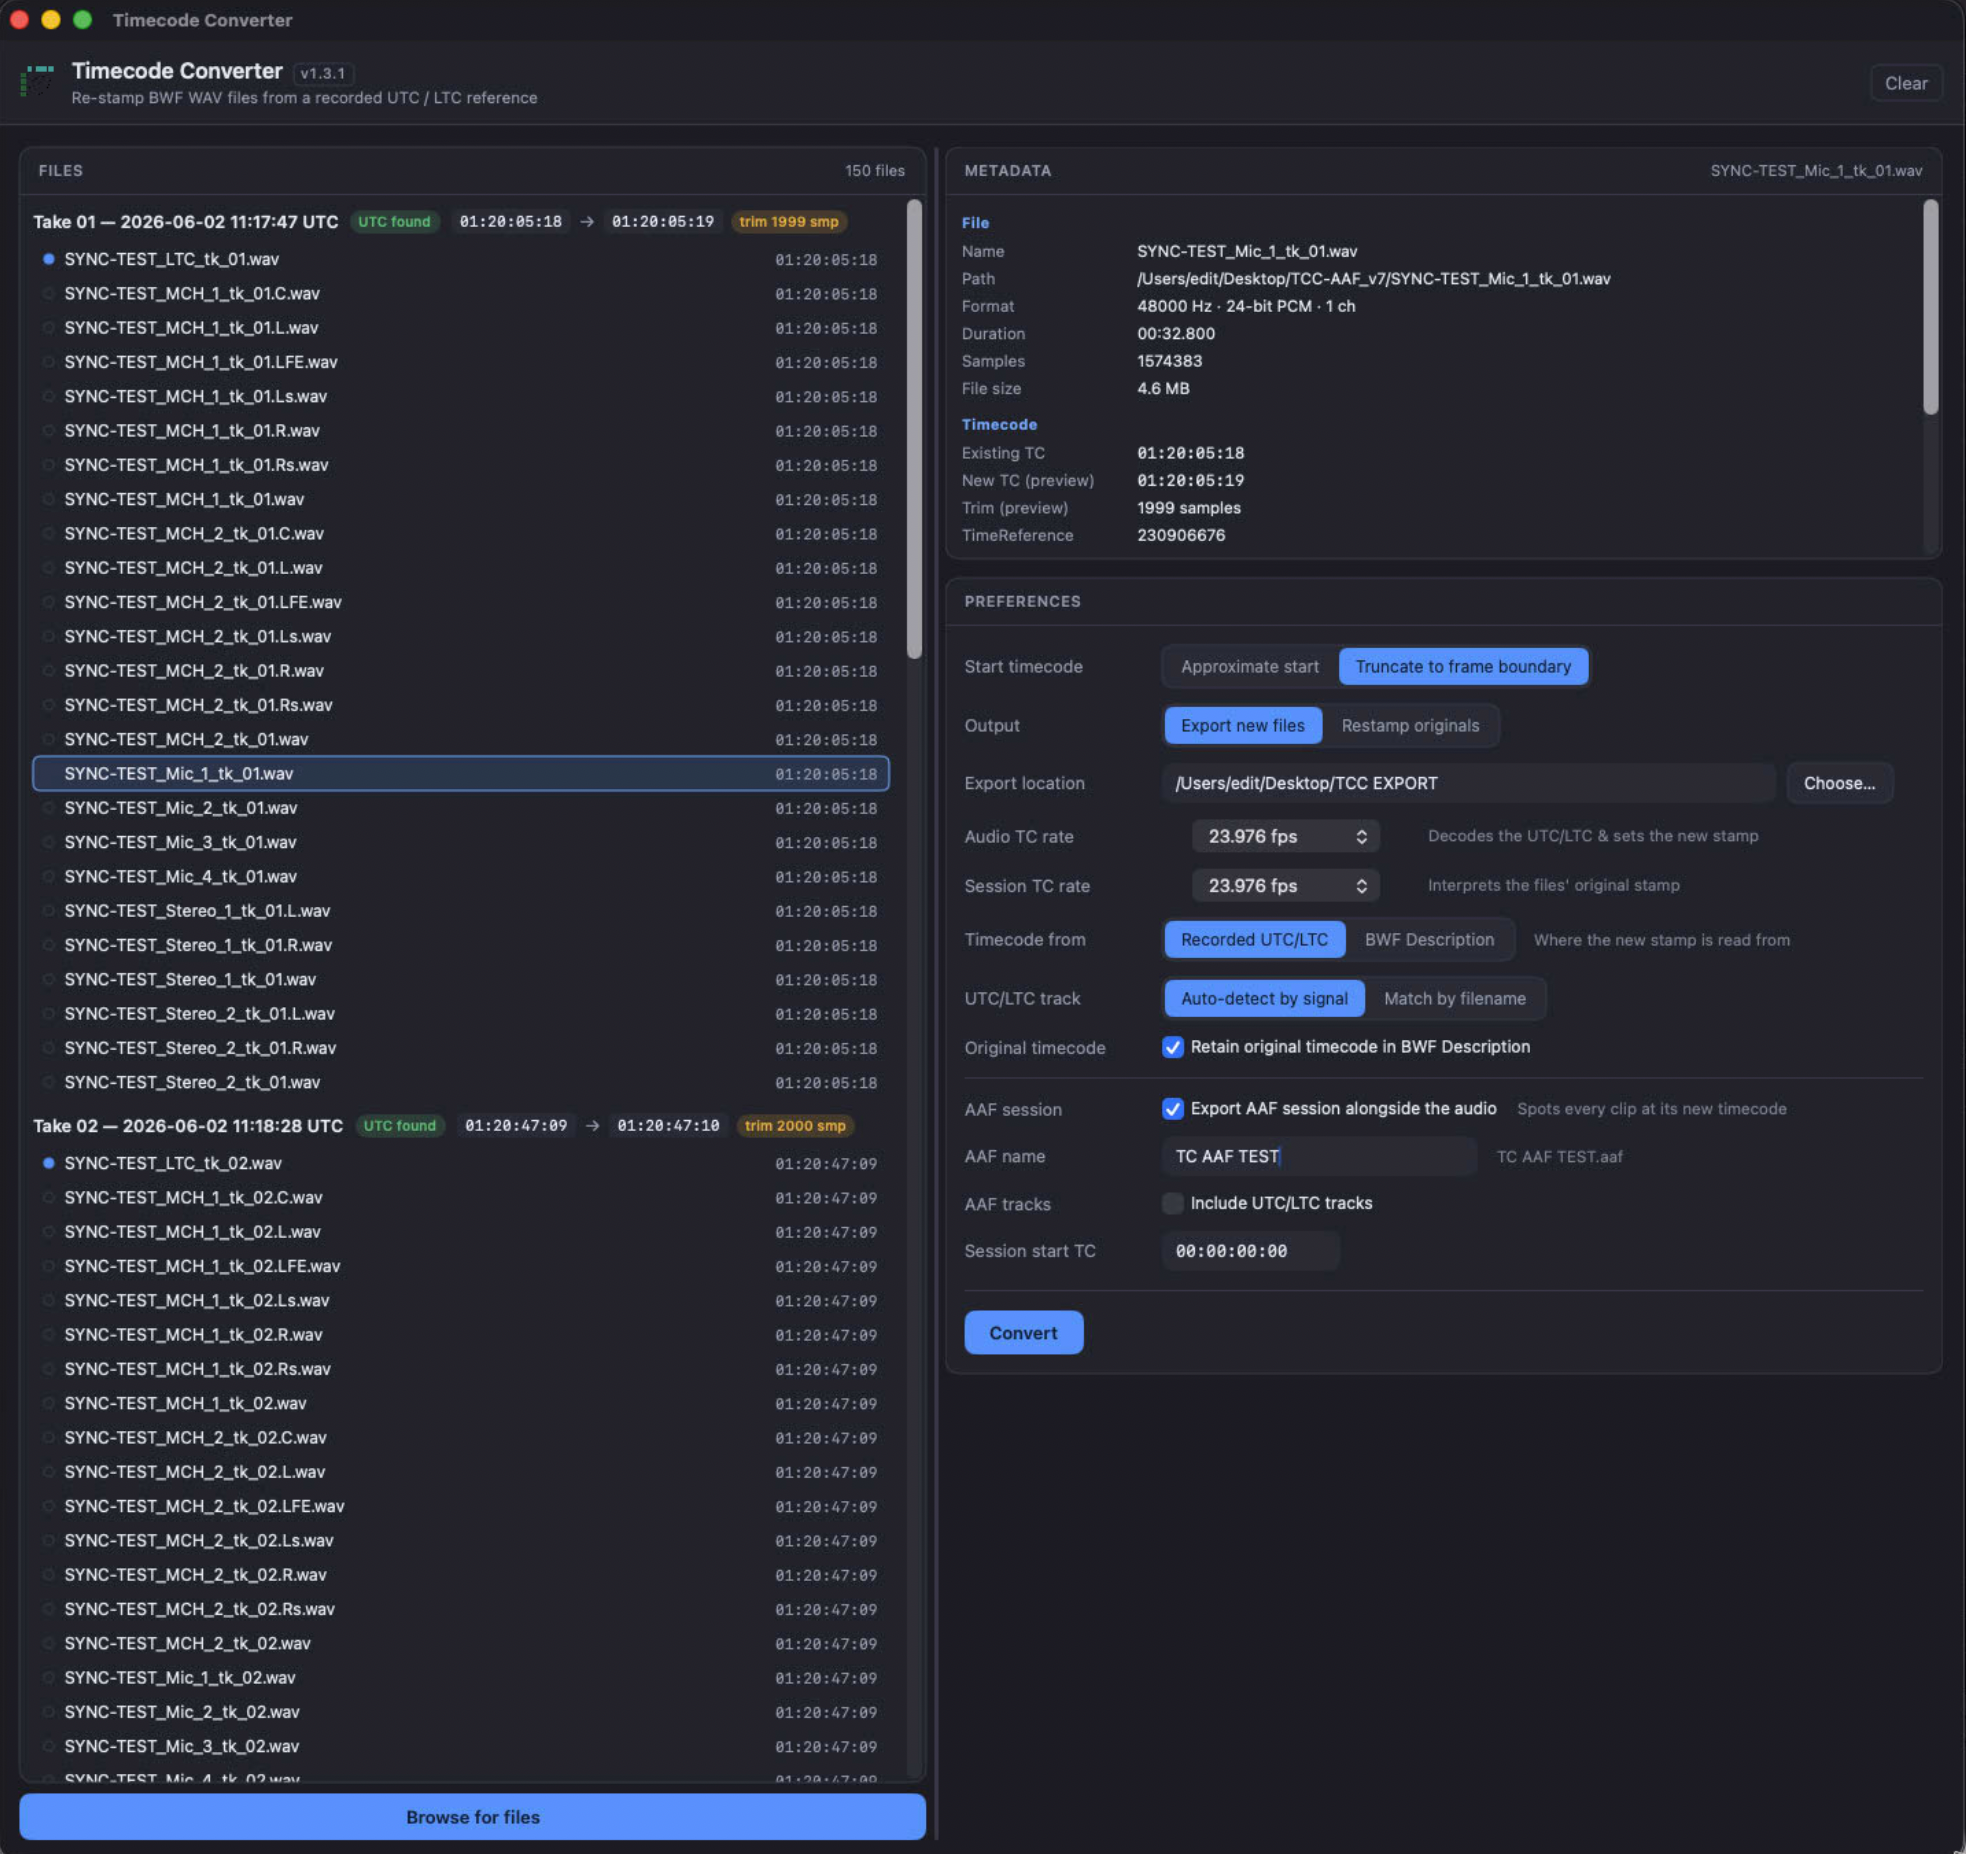
Task: Select Auto-detect by signal for UTC/LTC track
Action: (1264, 999)
